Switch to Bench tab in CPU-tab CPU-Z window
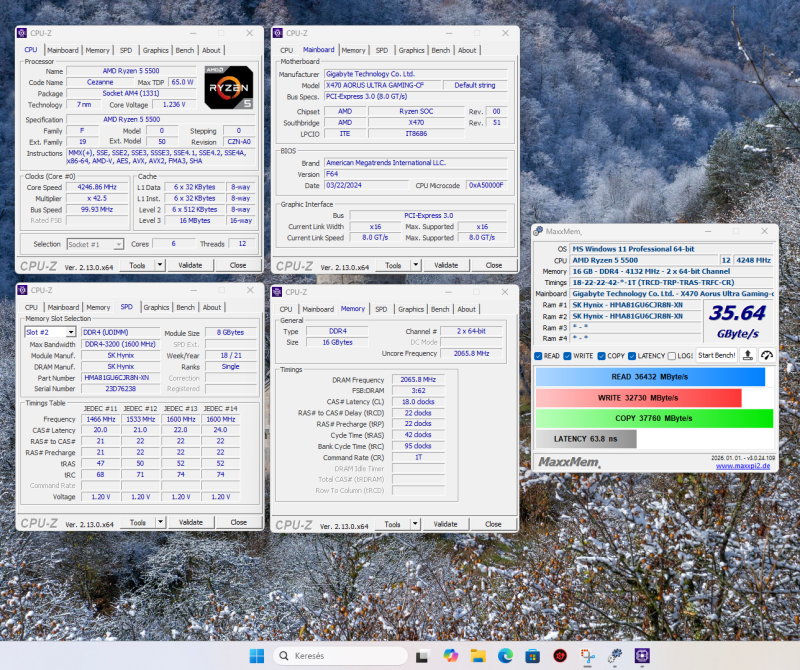 pos(185,50)
